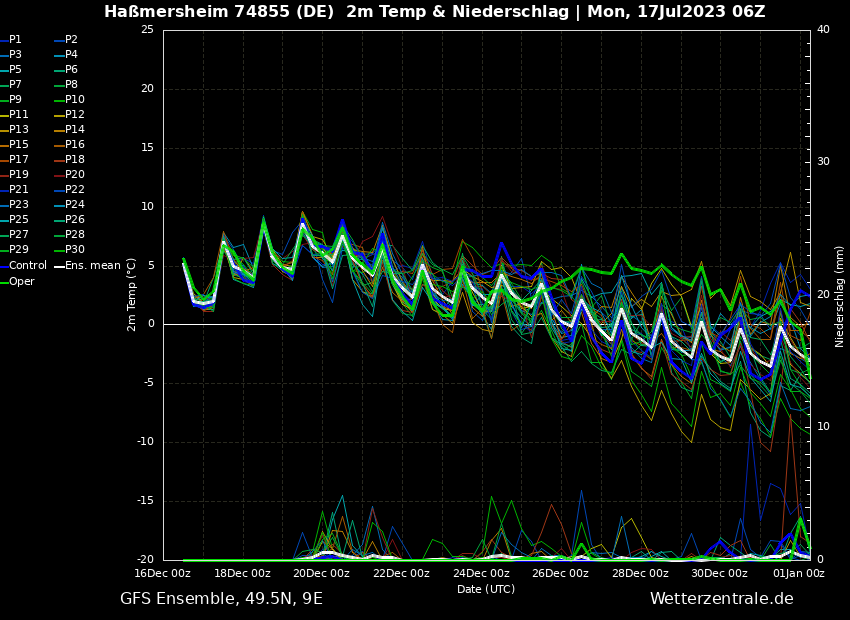Select the P15 legend entry

(x=19, y=145)
